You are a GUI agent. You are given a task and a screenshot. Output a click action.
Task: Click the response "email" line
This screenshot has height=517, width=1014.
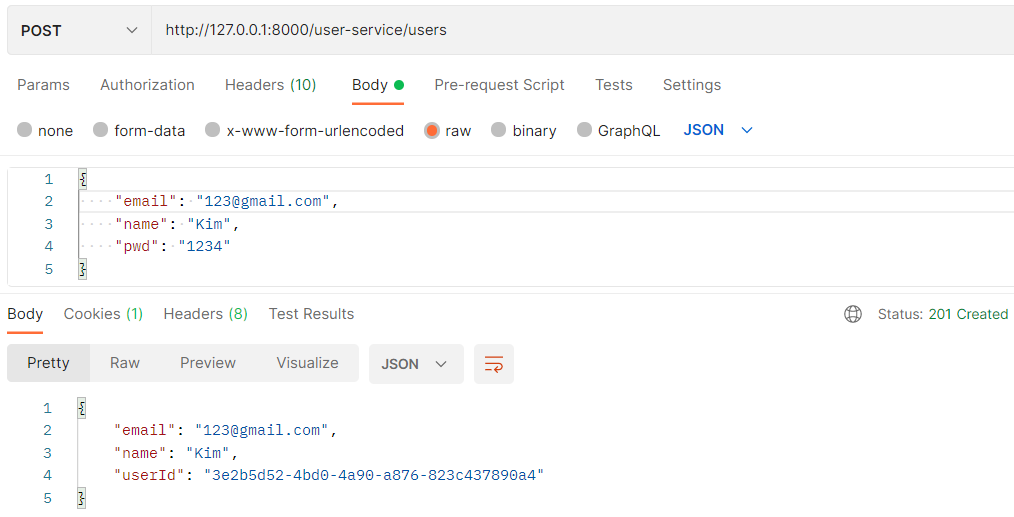tap(226, 430)
